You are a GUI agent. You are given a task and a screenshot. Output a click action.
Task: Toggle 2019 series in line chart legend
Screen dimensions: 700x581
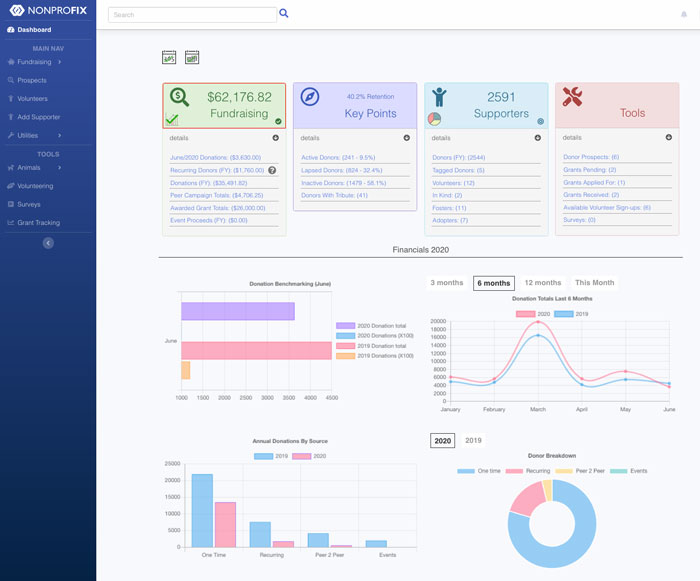pos(571,314)
